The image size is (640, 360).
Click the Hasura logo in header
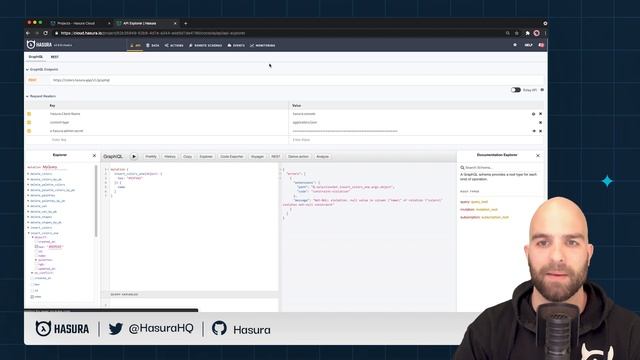tap(40, 45)
